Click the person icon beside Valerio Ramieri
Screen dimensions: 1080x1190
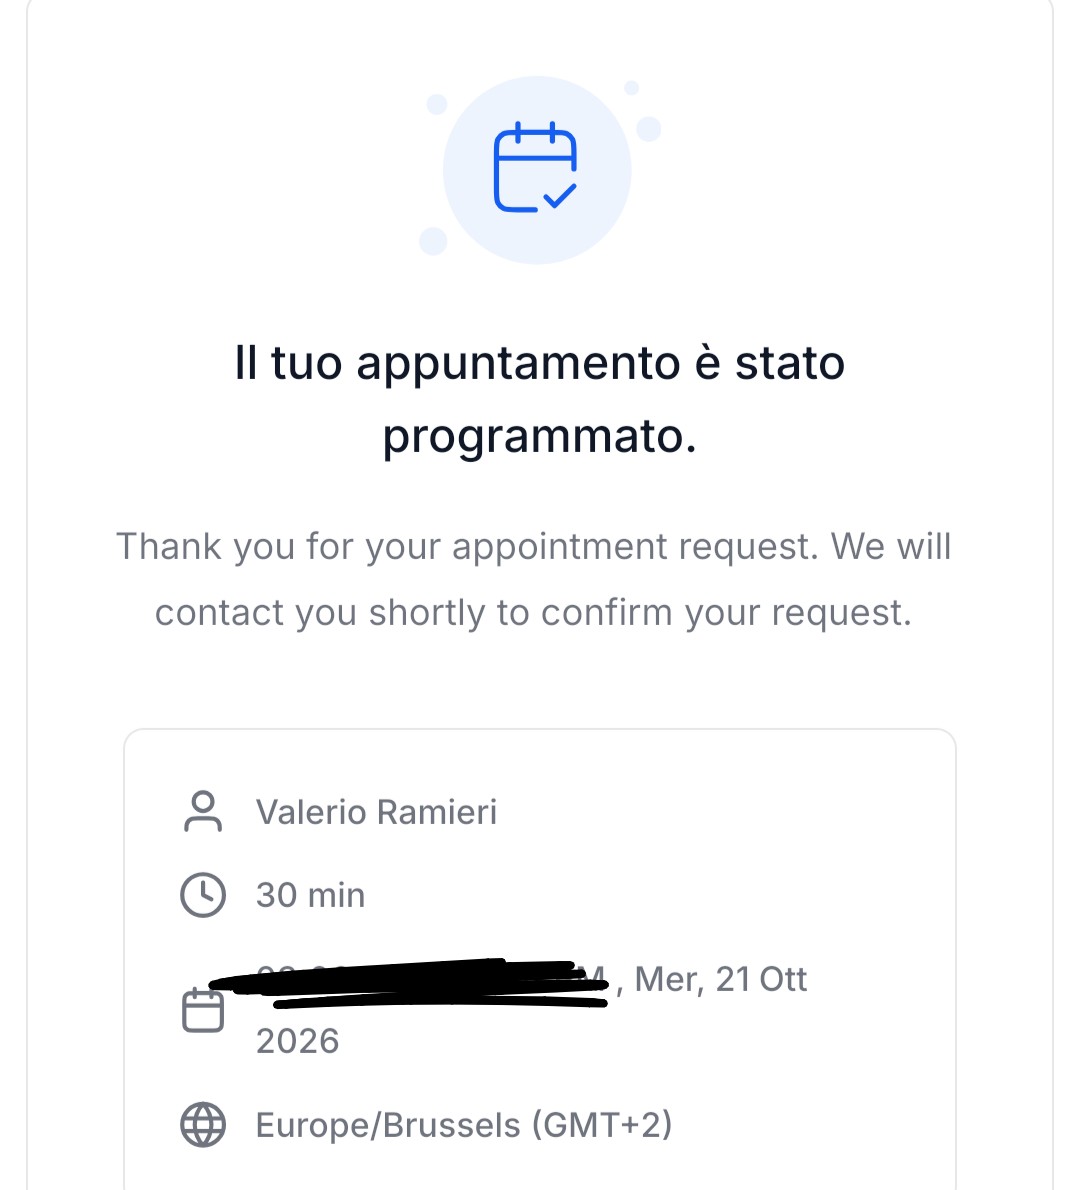point(203,812)
